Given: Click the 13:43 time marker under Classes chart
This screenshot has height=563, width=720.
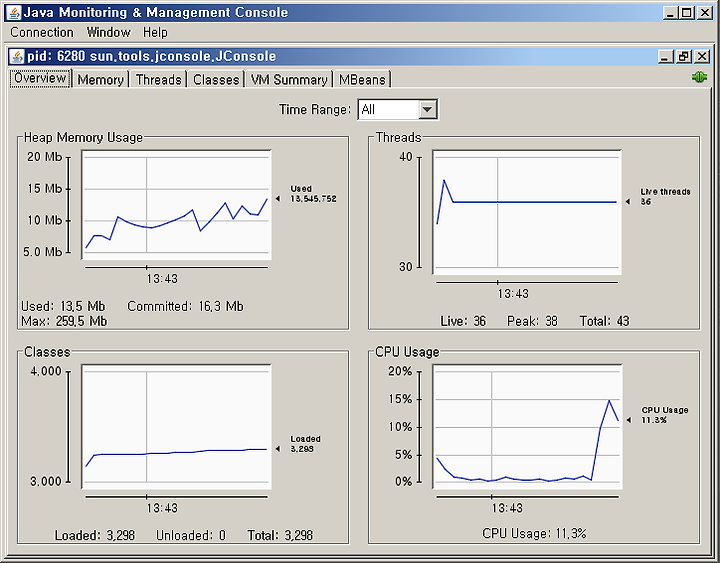Looking at the screenshot, I should 162,508.
